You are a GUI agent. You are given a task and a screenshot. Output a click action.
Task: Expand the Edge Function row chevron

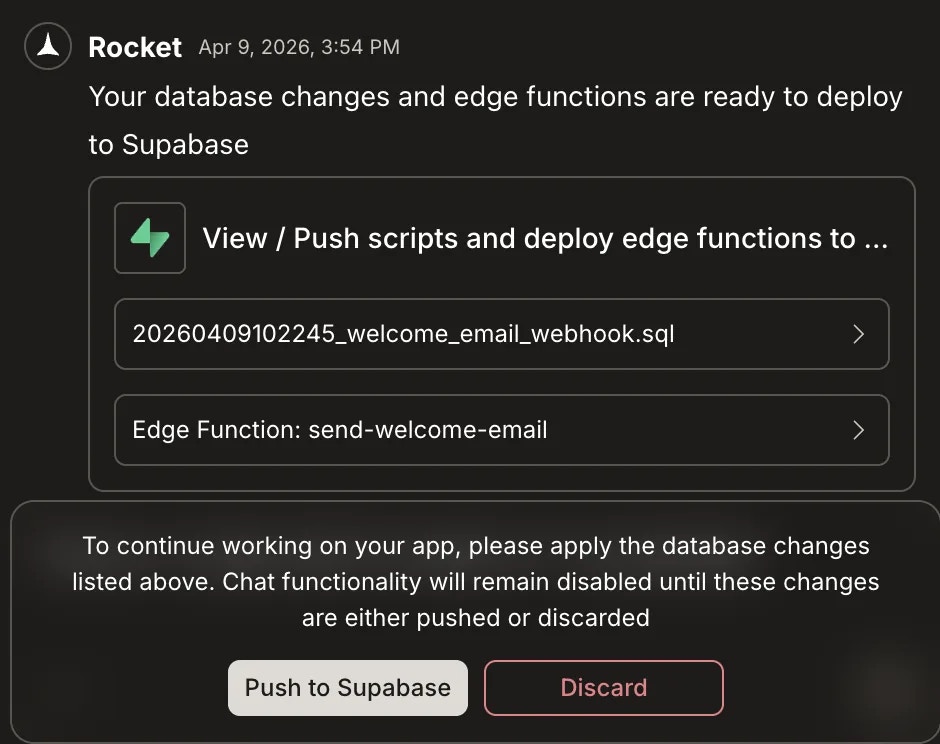click(x=858, y=430)
